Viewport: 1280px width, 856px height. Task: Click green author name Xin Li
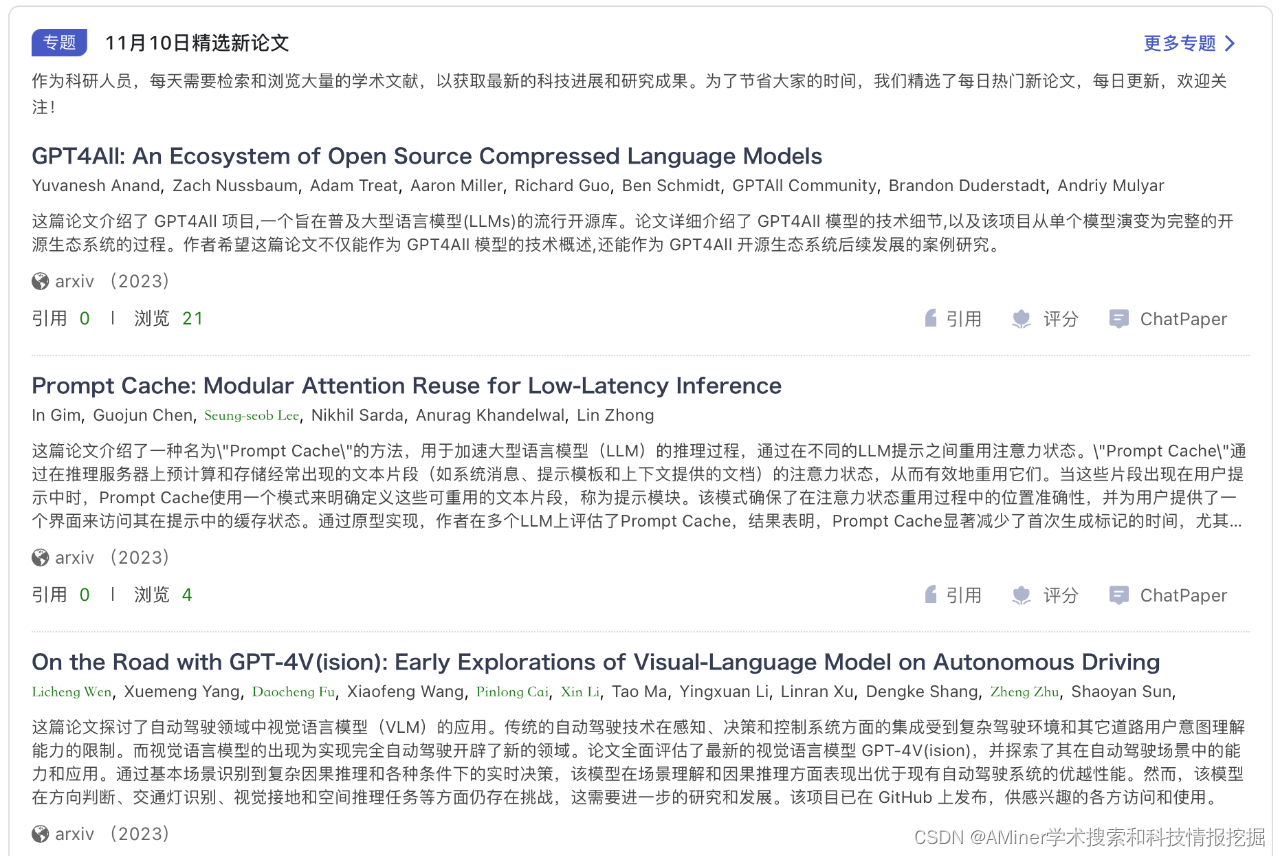coord(580,691)
